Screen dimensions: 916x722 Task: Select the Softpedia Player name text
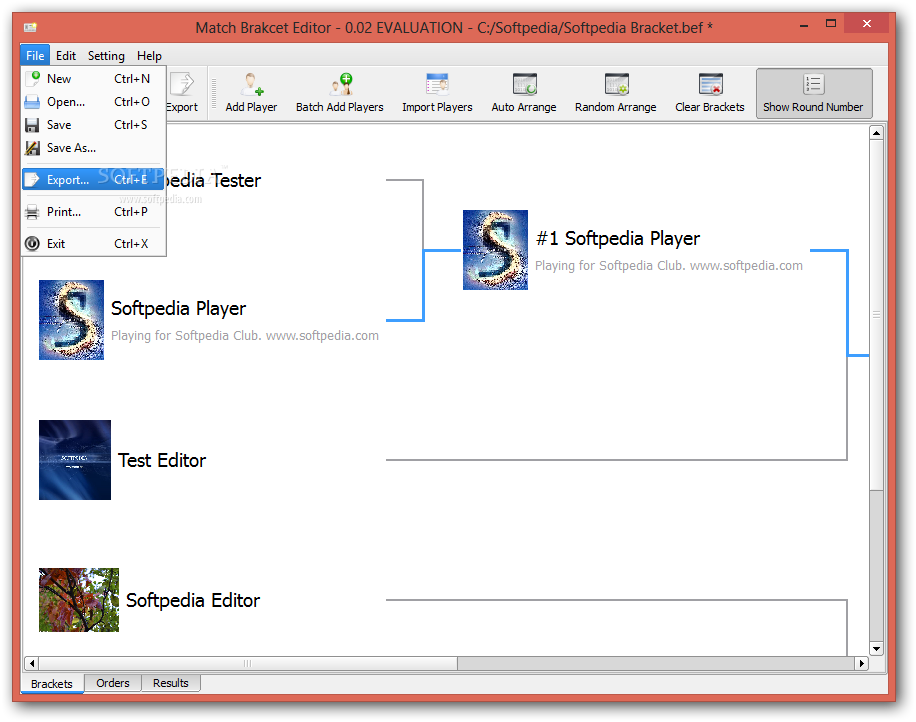coord(178,308)
